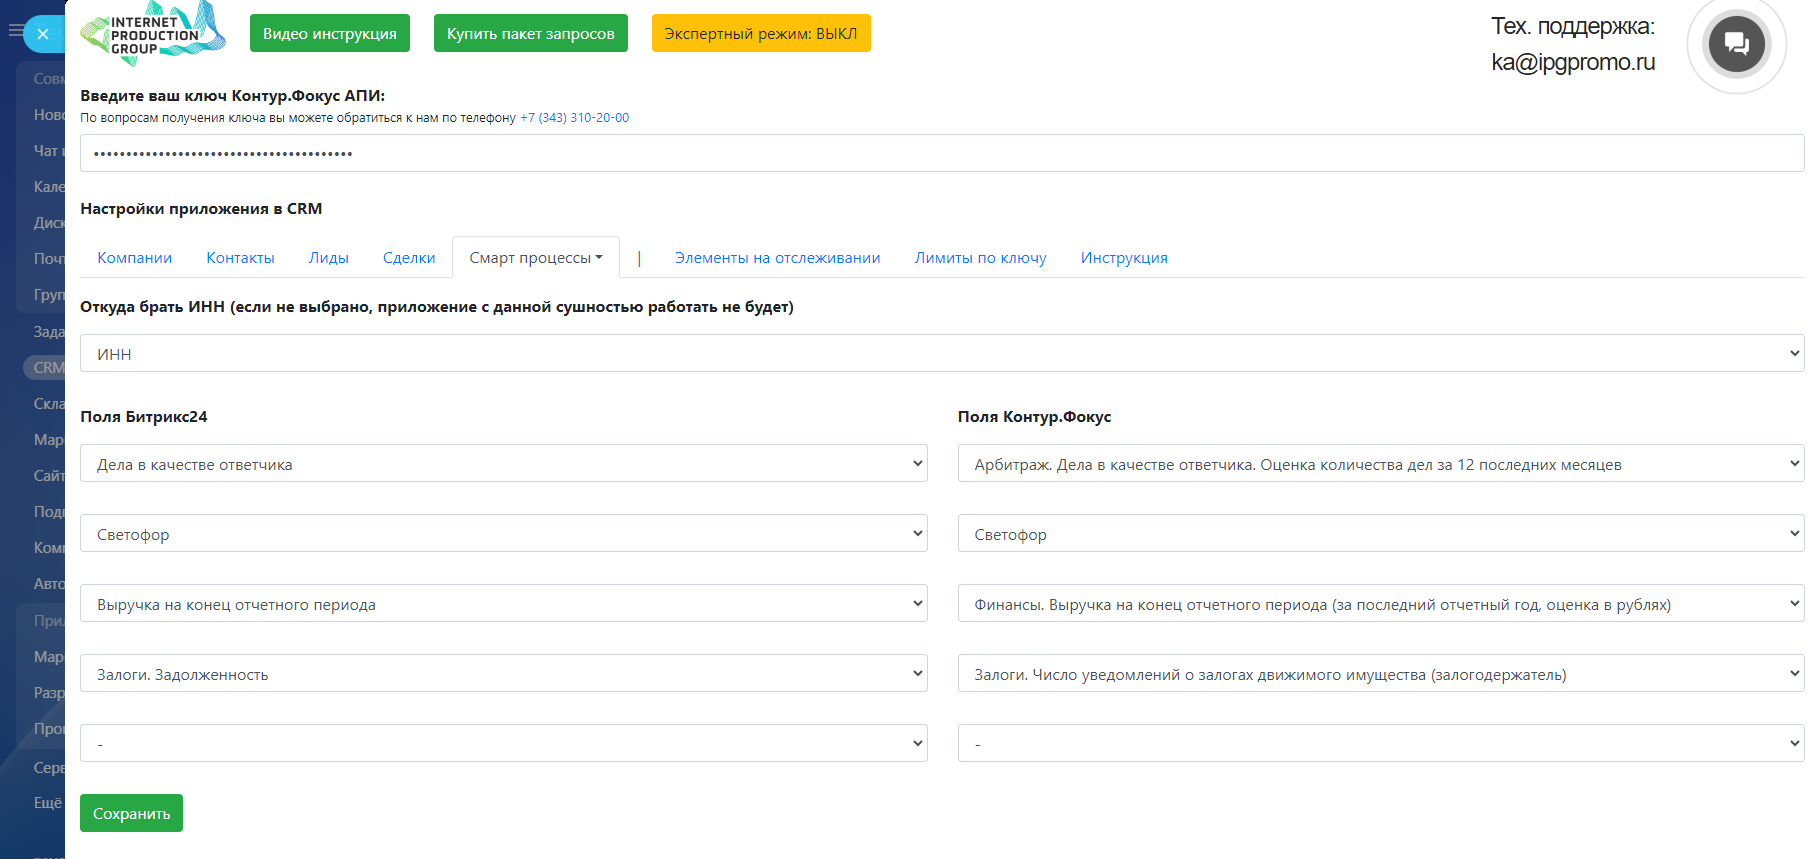1817x859 pixels.
Task: Call the +7 (343) 310-20-00 phone link
Action: (x=574, y=118)
